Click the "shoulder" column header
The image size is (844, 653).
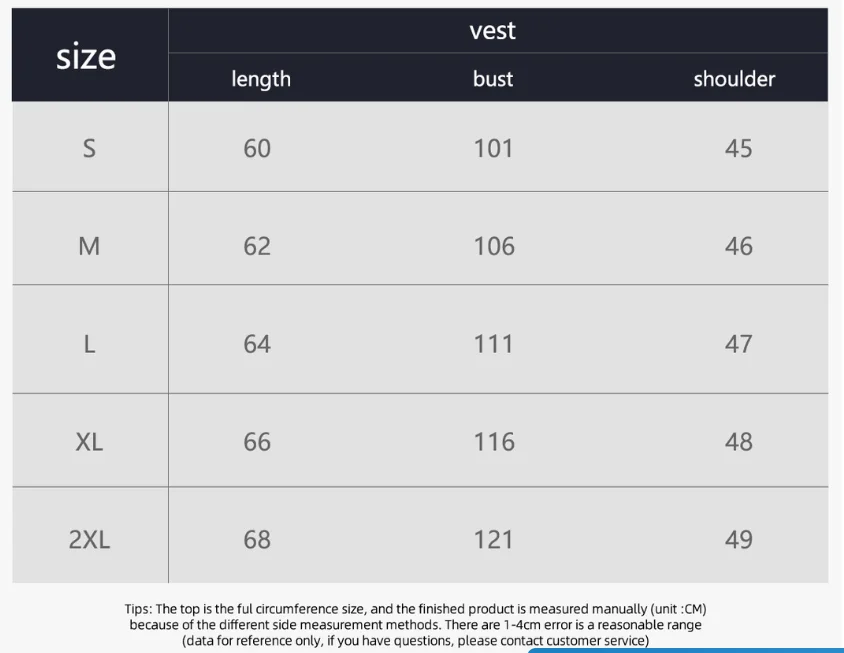pos(734,79)
